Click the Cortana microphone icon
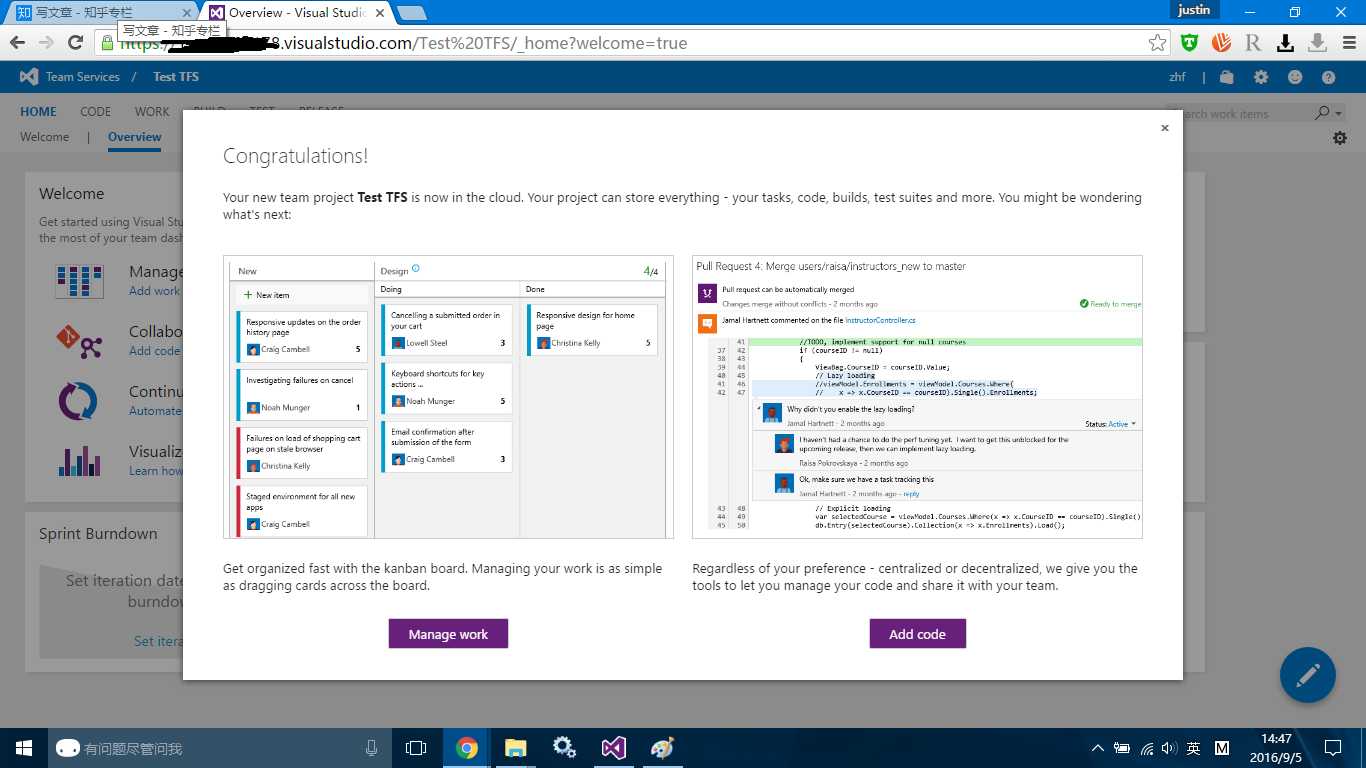 [371, 748]
